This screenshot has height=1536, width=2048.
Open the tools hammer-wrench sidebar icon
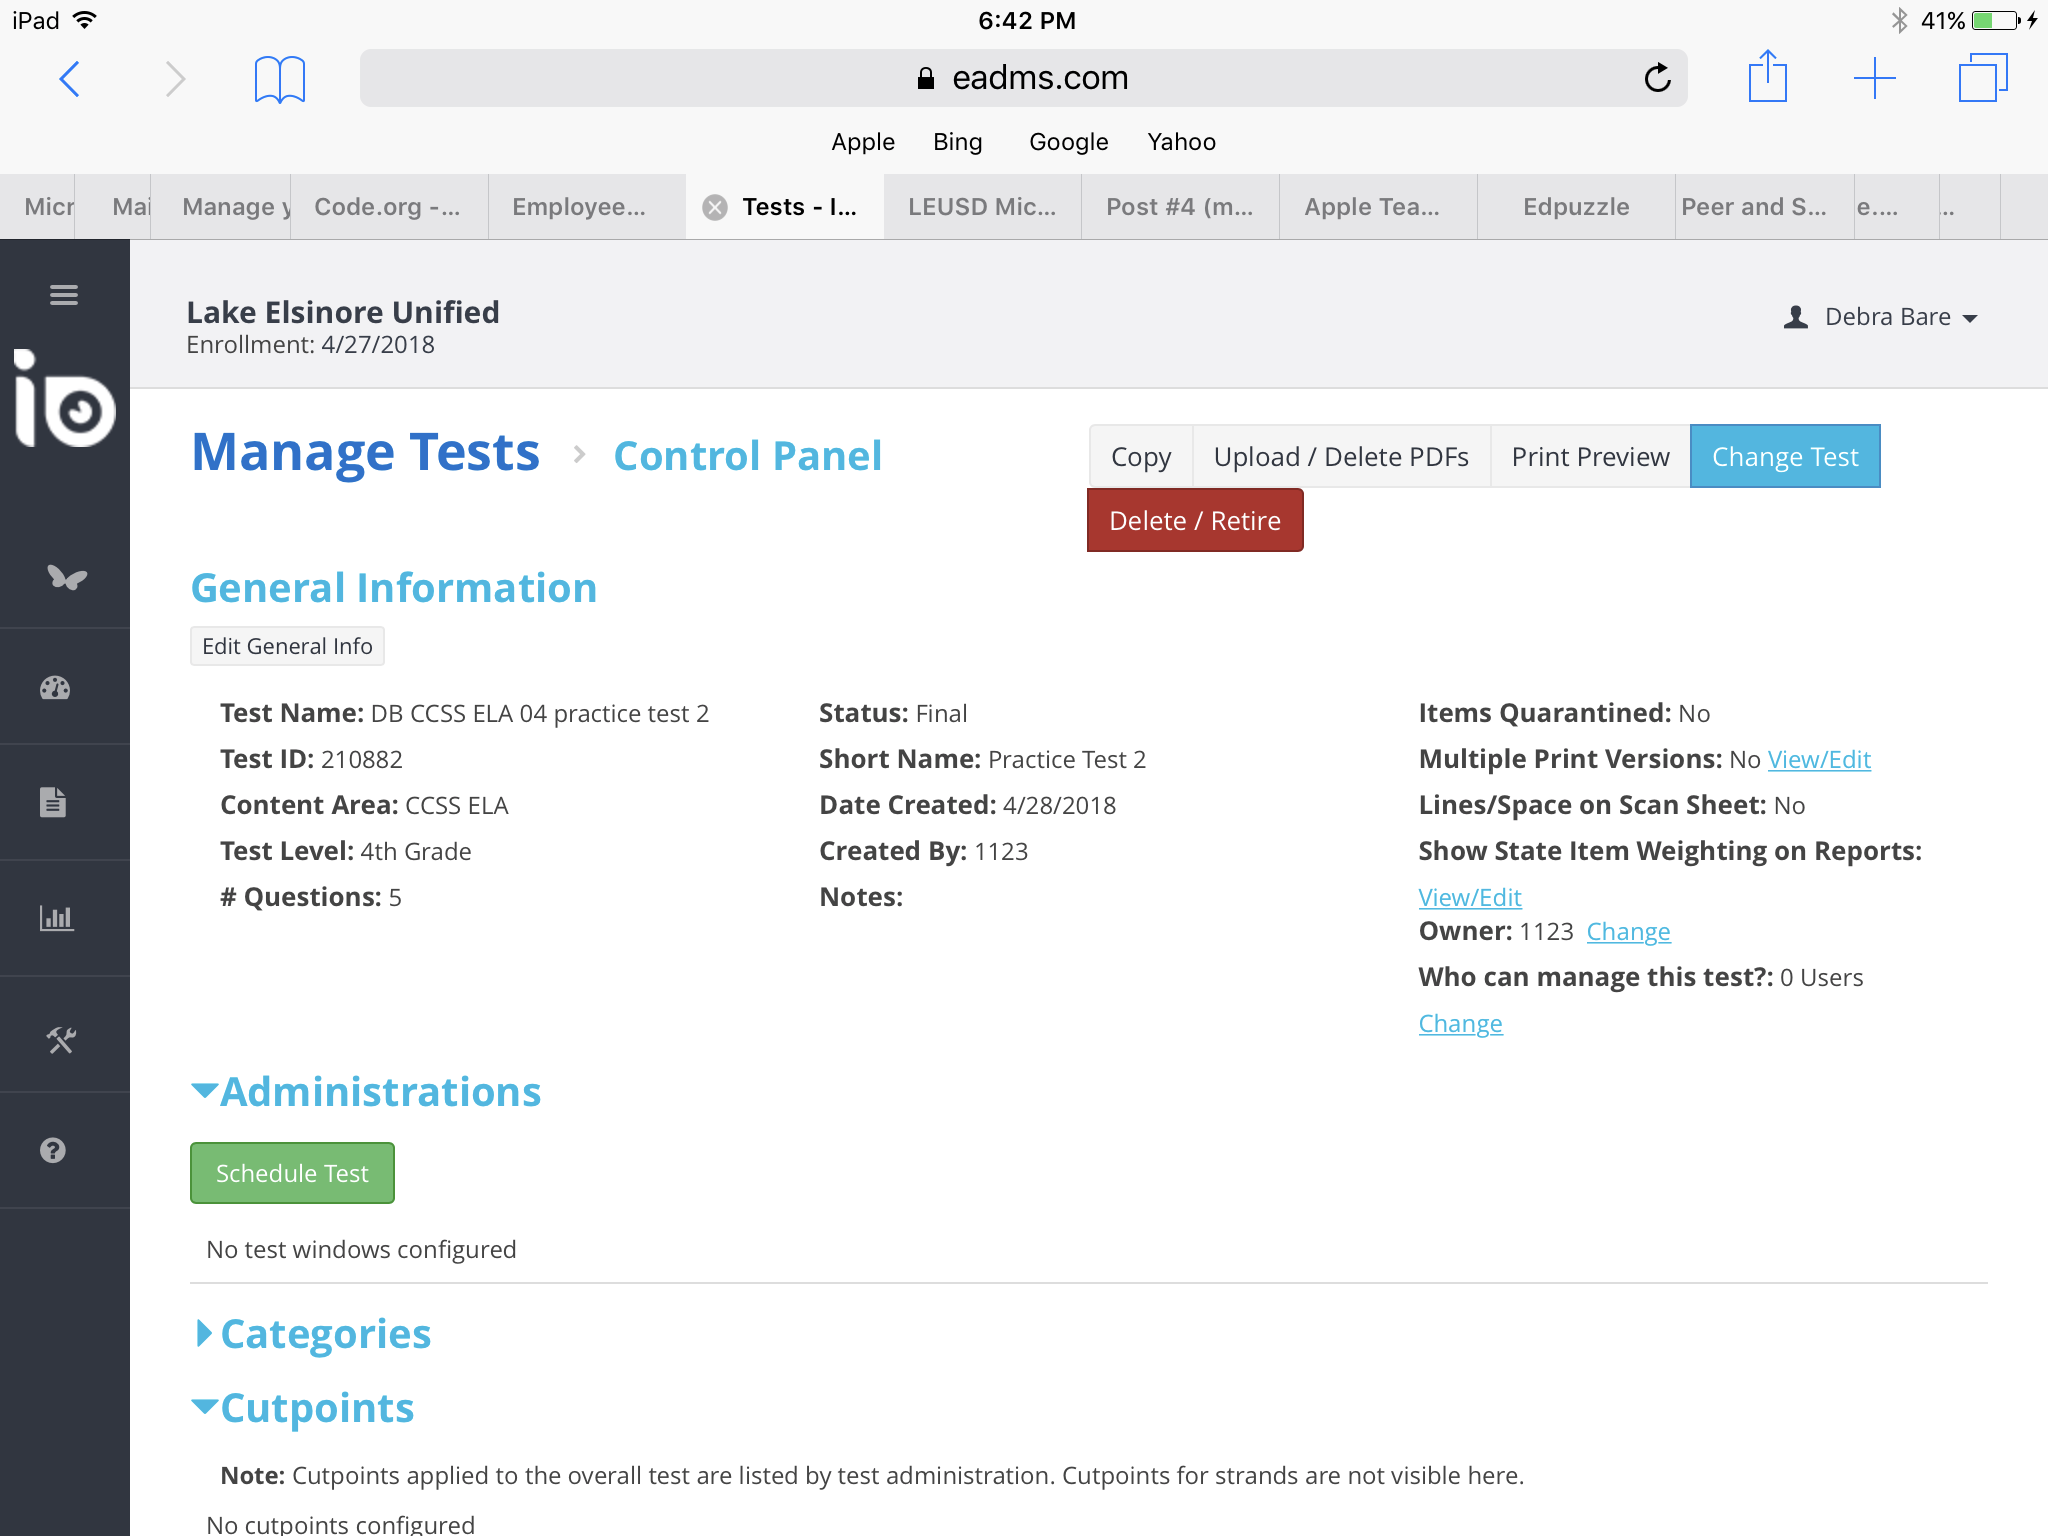coord(61,1041)
